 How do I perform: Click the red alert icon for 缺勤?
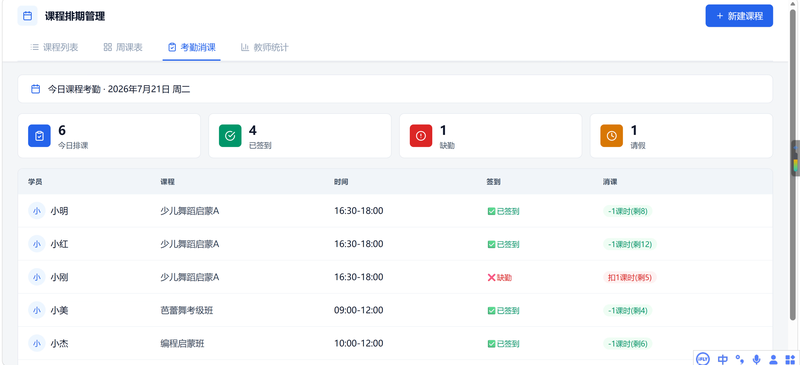pos(421,136)
